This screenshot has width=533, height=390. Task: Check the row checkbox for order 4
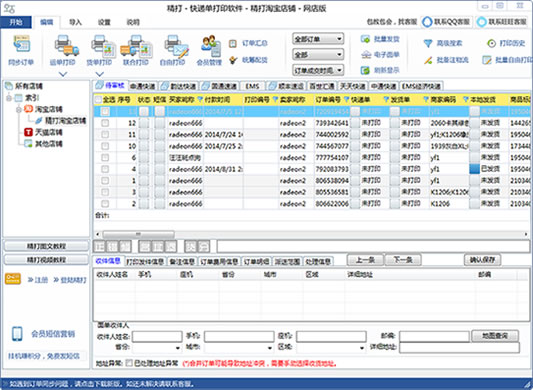[105, 169]
